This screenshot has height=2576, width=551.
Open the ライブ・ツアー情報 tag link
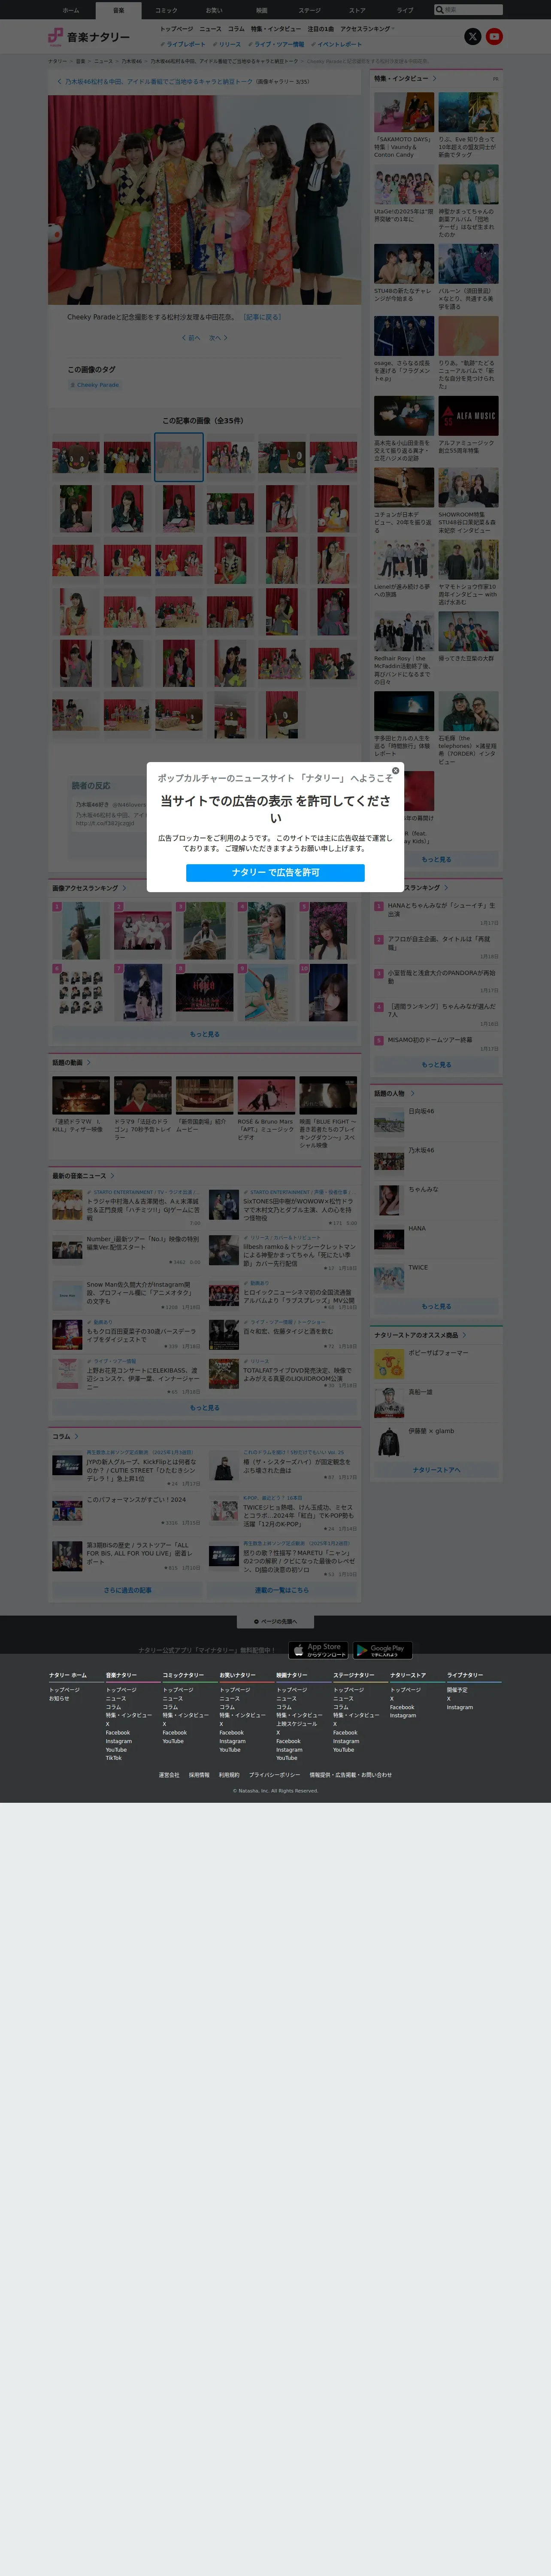(x=276, y=44)
